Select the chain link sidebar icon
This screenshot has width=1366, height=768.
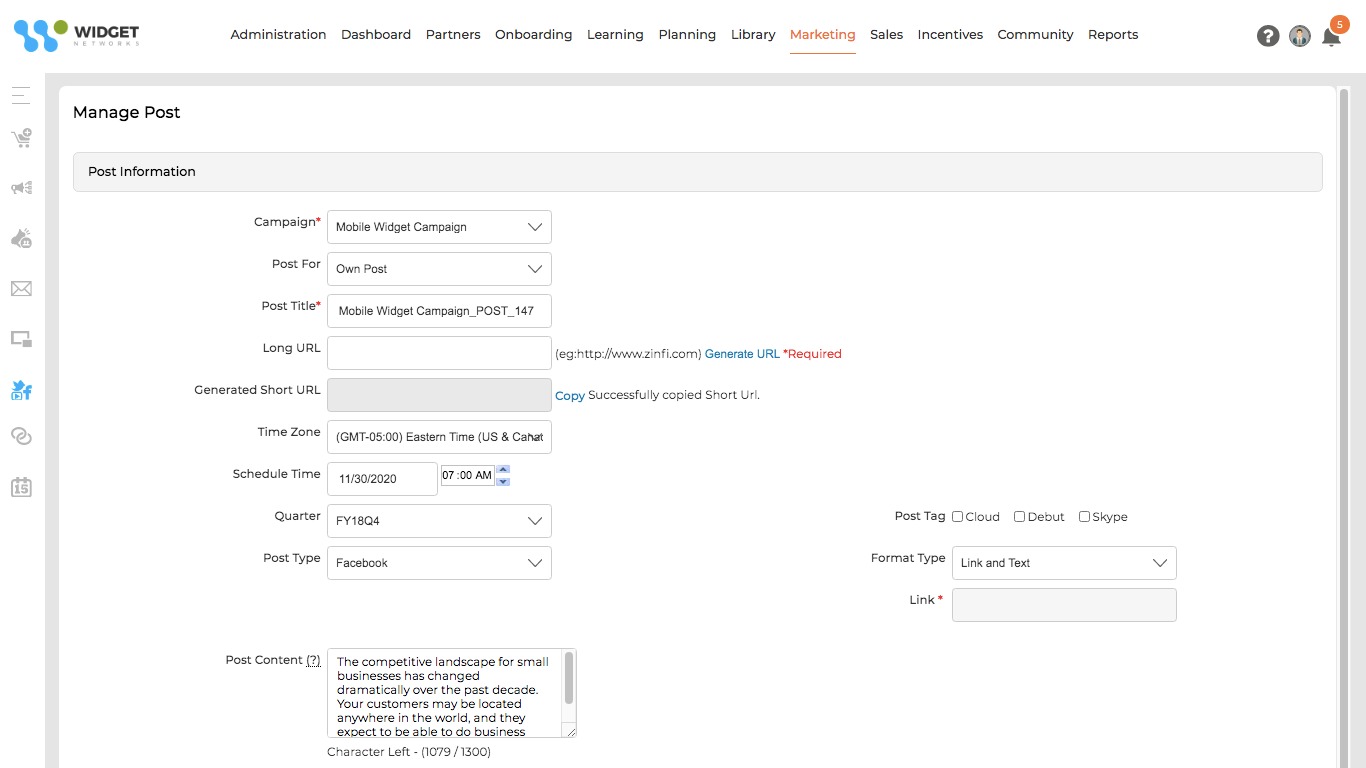[21, 436]
